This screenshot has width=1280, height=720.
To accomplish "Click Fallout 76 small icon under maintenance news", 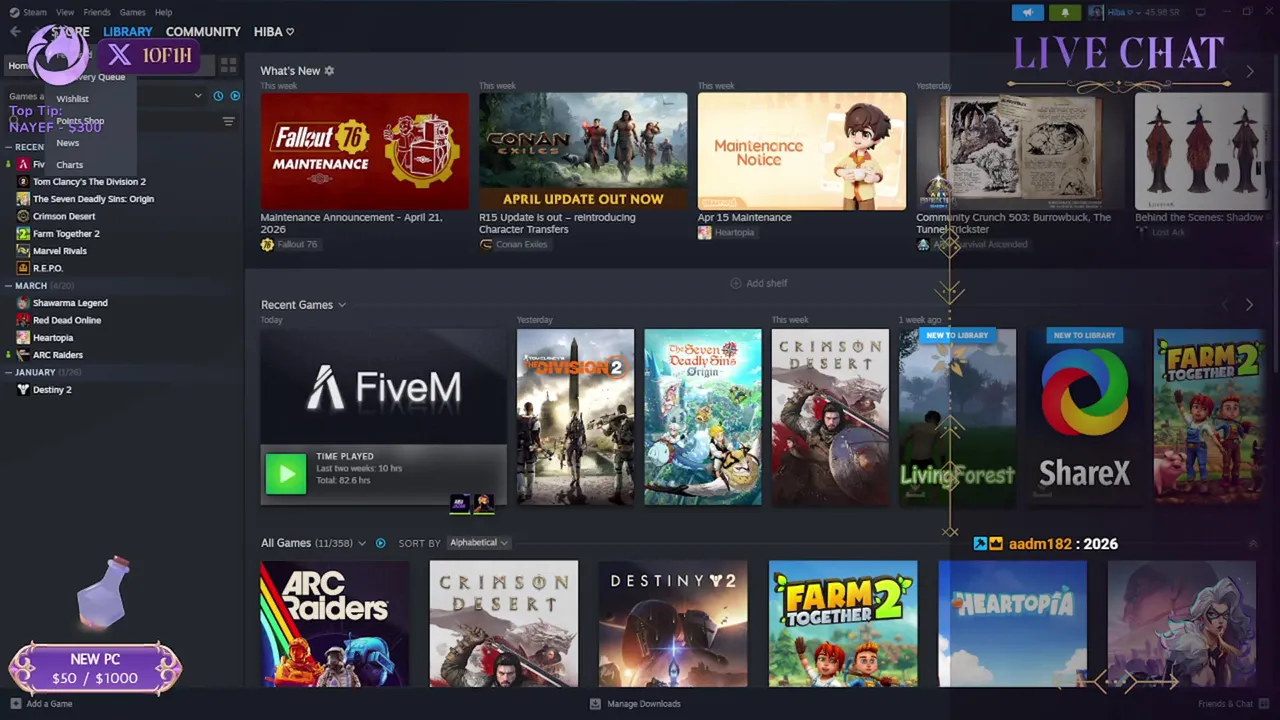I will pyautogui.click(x=267, y=245).
